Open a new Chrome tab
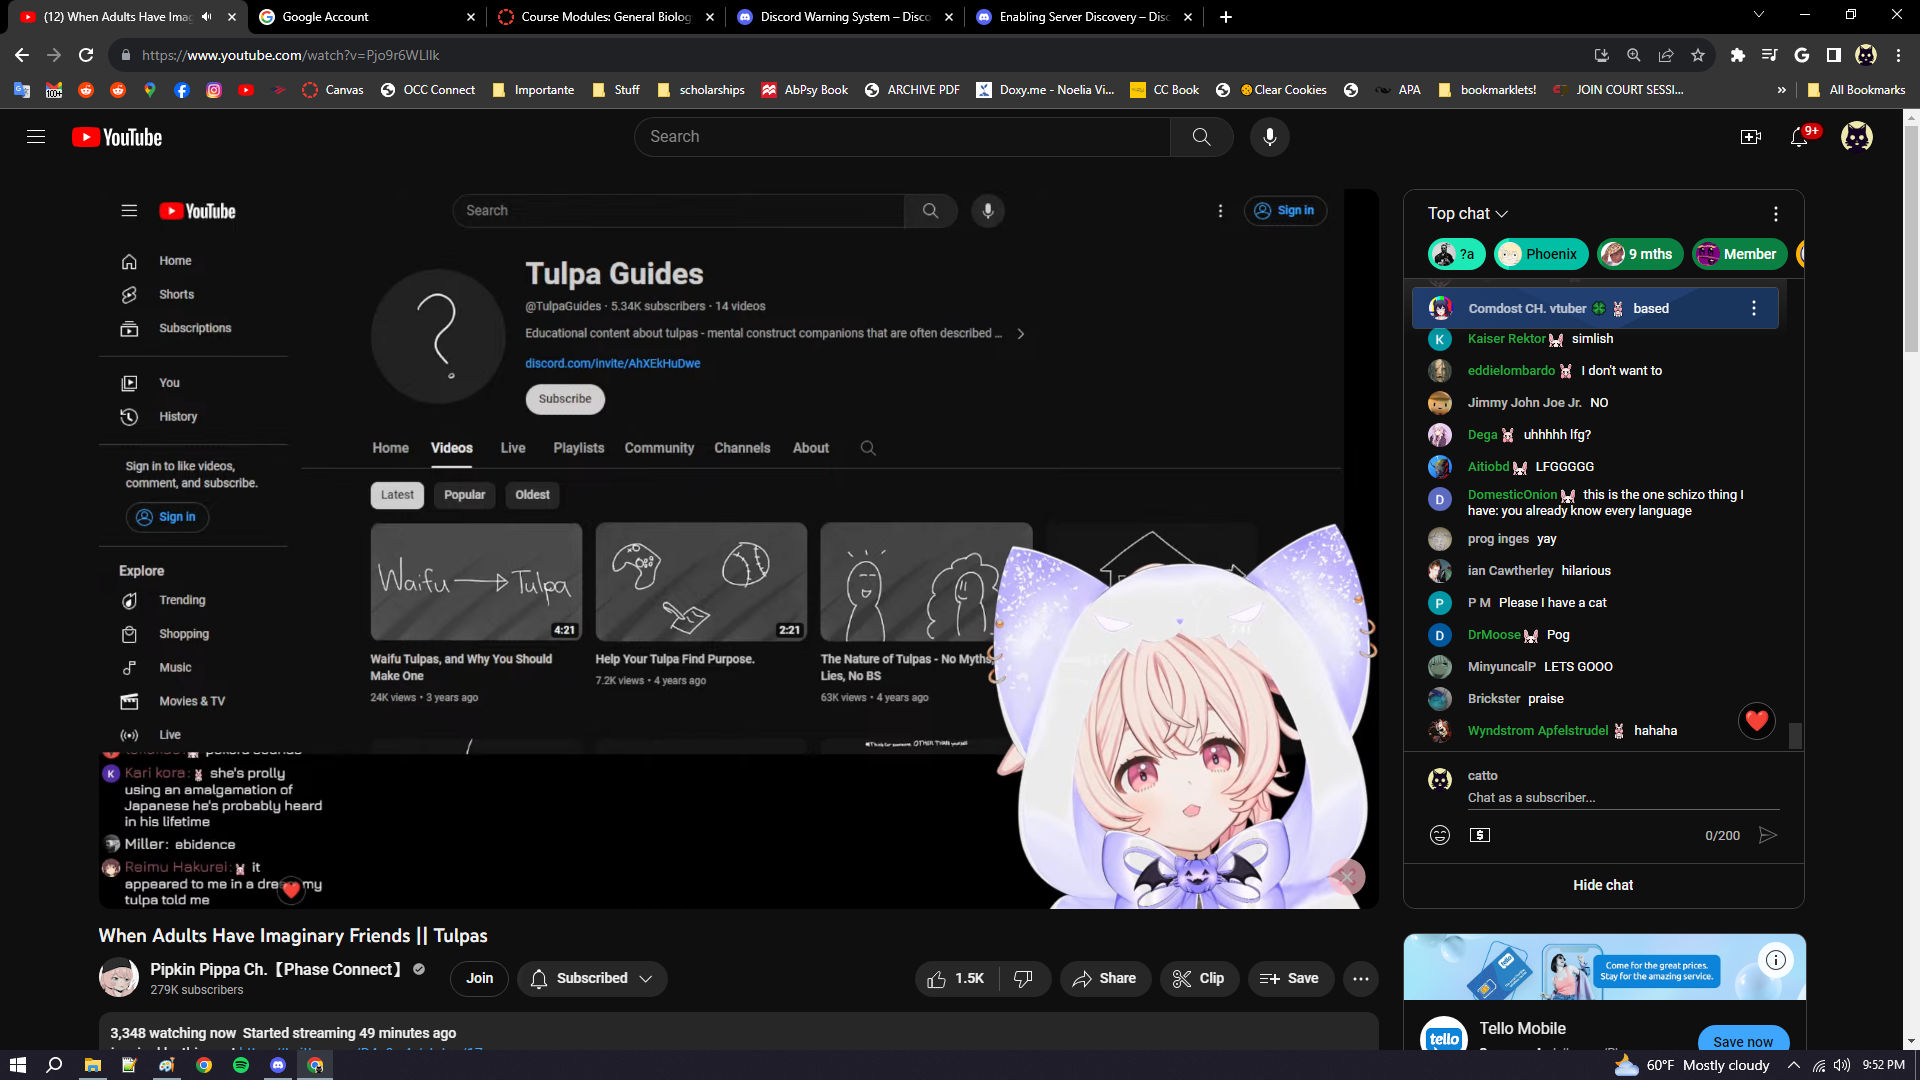 click(1226, 17)
